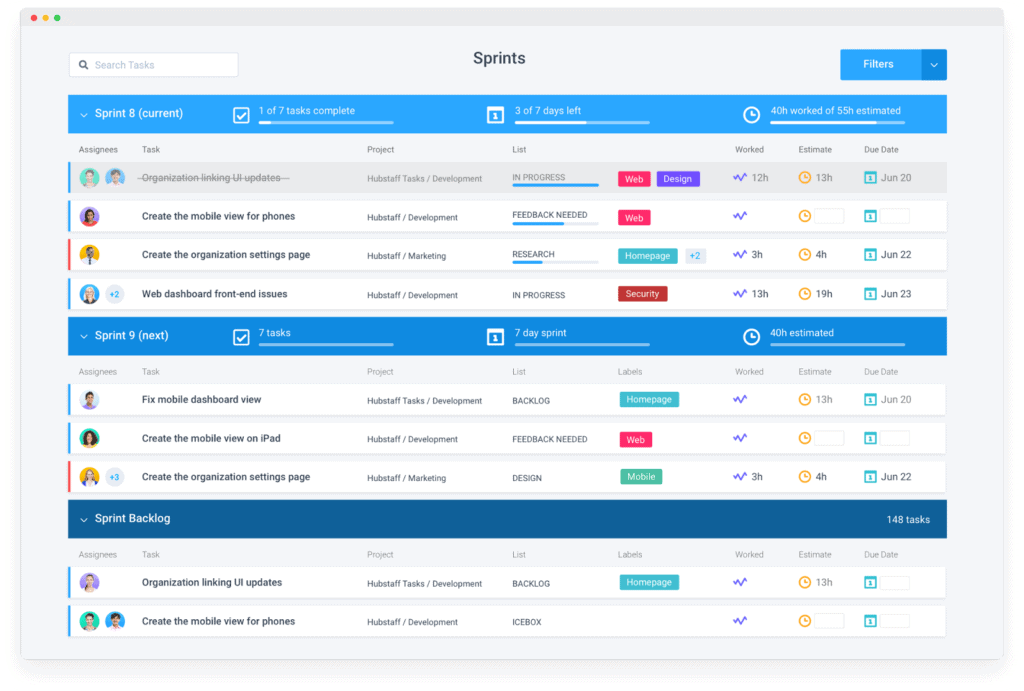Collapse the Sprint 8 (current) section
This screenshot has height=691, width=1024.
[84, 114]
